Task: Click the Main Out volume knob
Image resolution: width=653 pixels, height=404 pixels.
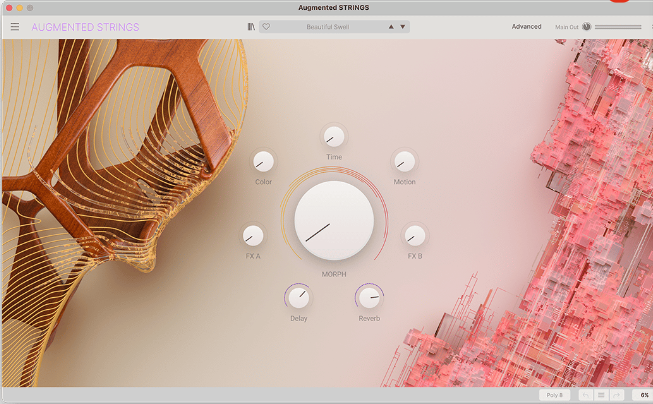Action: pyautogui.click(x=587, y=27)
